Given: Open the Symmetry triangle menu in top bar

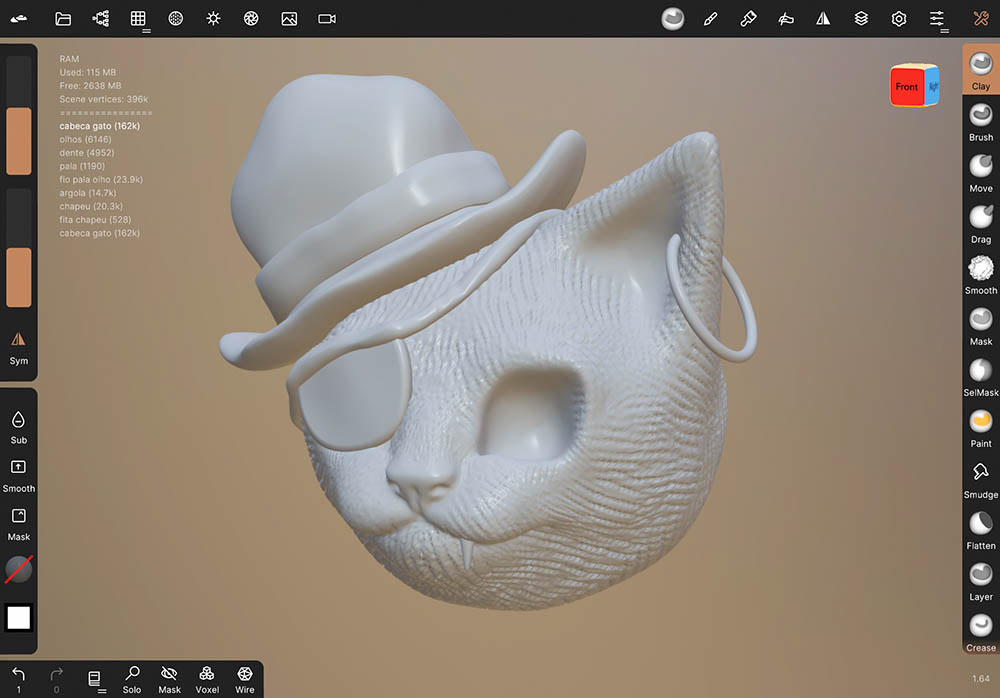Looking at the screenshot, I should coord(823,19).
